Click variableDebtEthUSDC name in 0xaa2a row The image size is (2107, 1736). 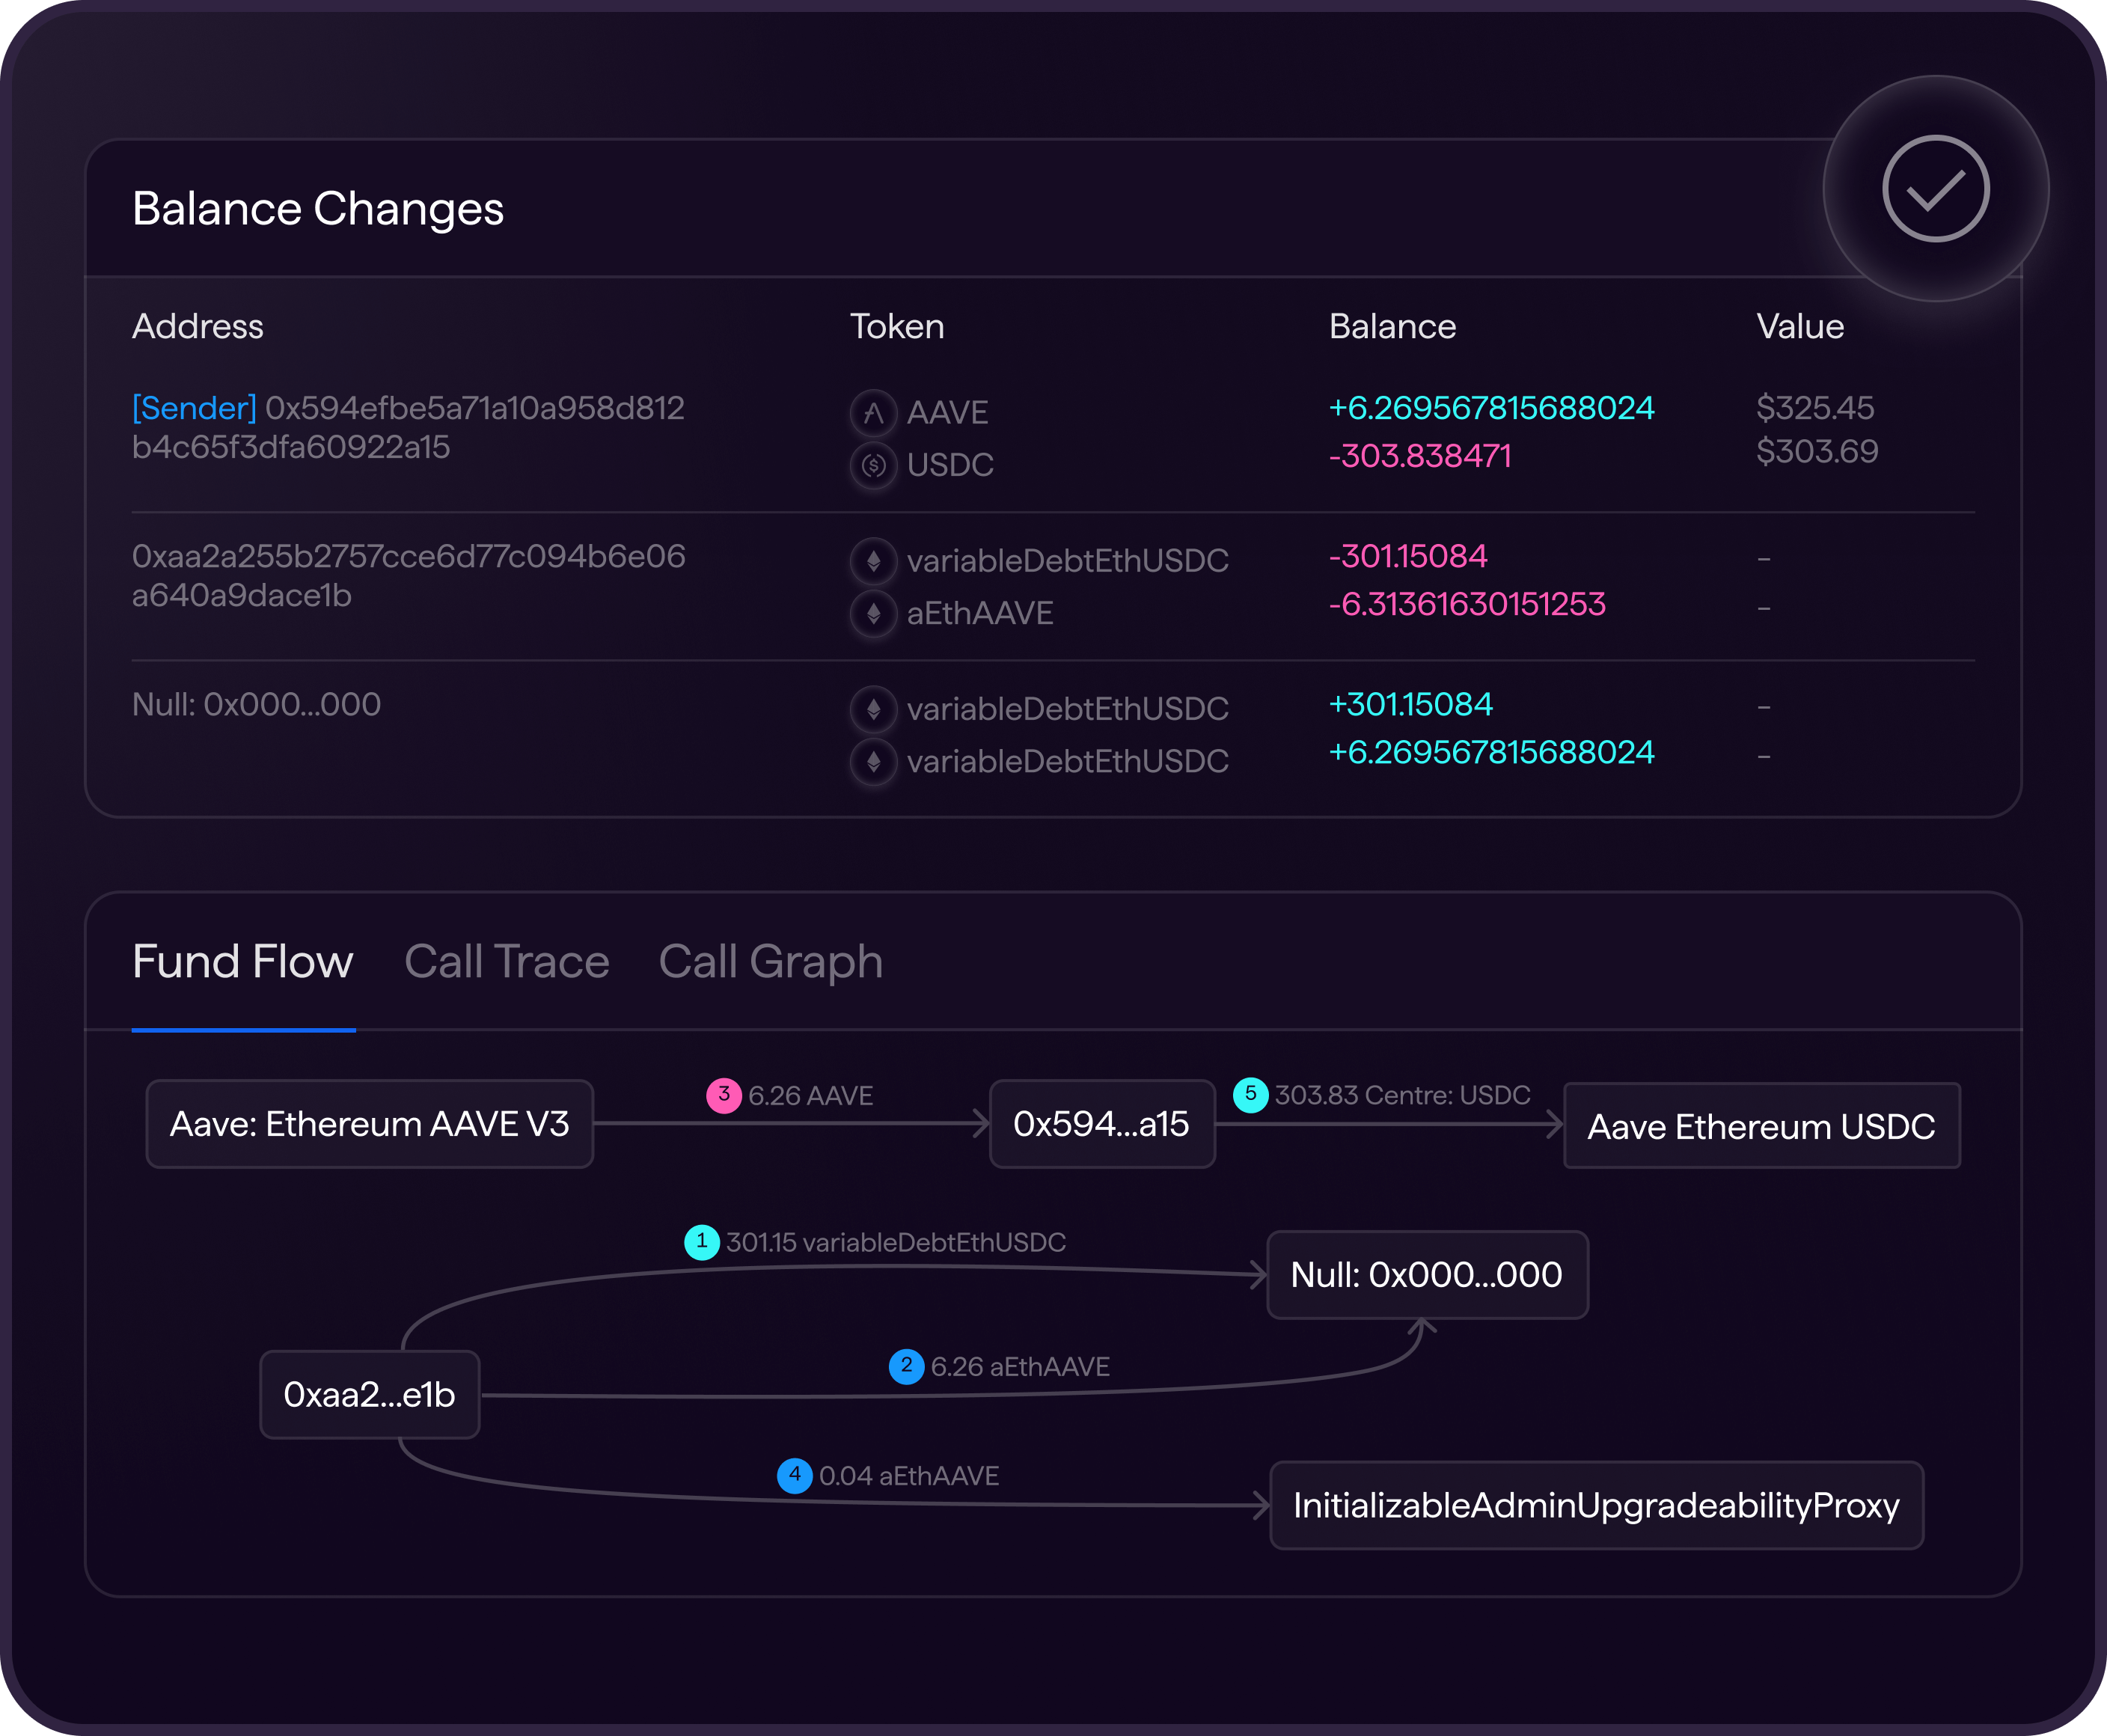point(1068,560)
